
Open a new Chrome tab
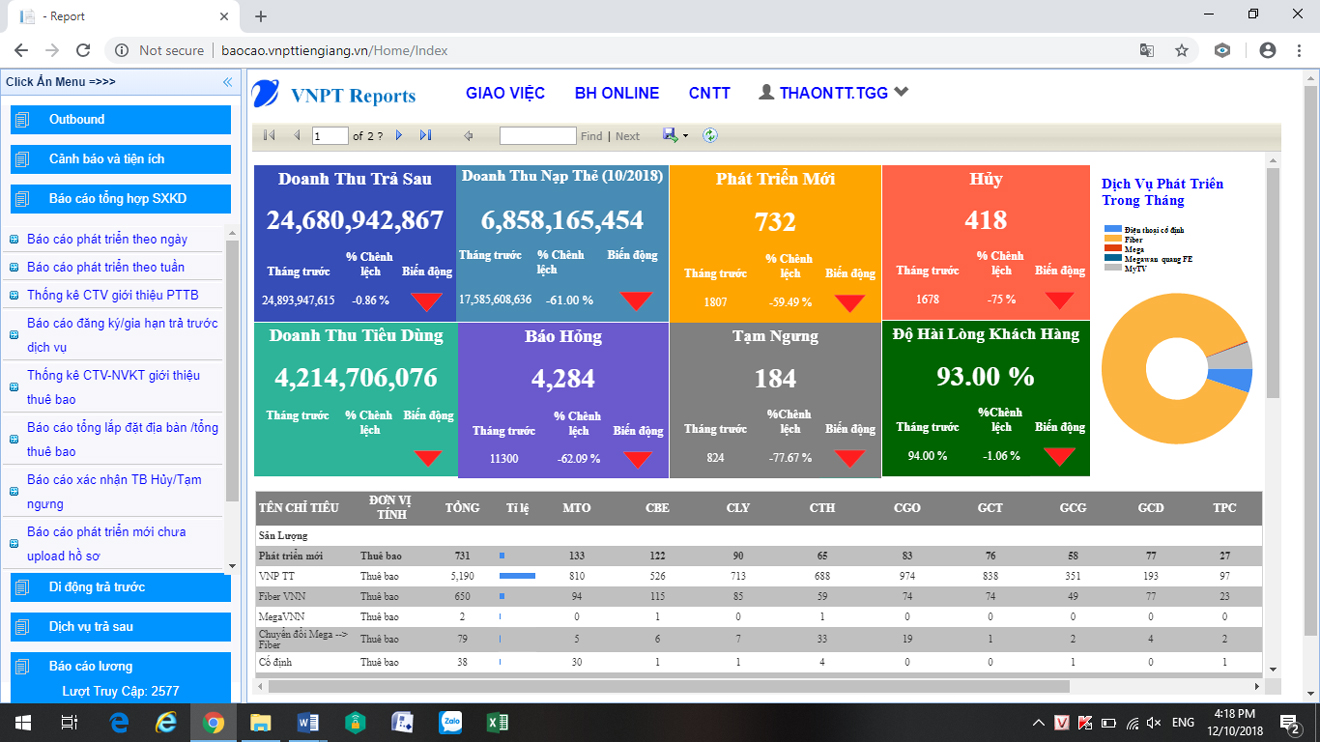pos(261,16)
